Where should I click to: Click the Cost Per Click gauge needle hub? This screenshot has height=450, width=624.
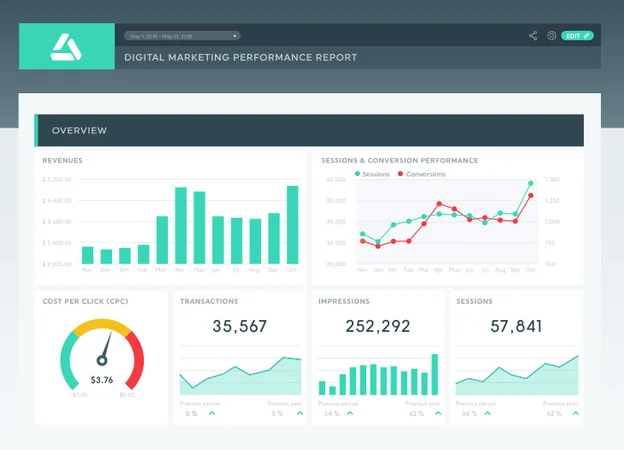tap(102, 361)
